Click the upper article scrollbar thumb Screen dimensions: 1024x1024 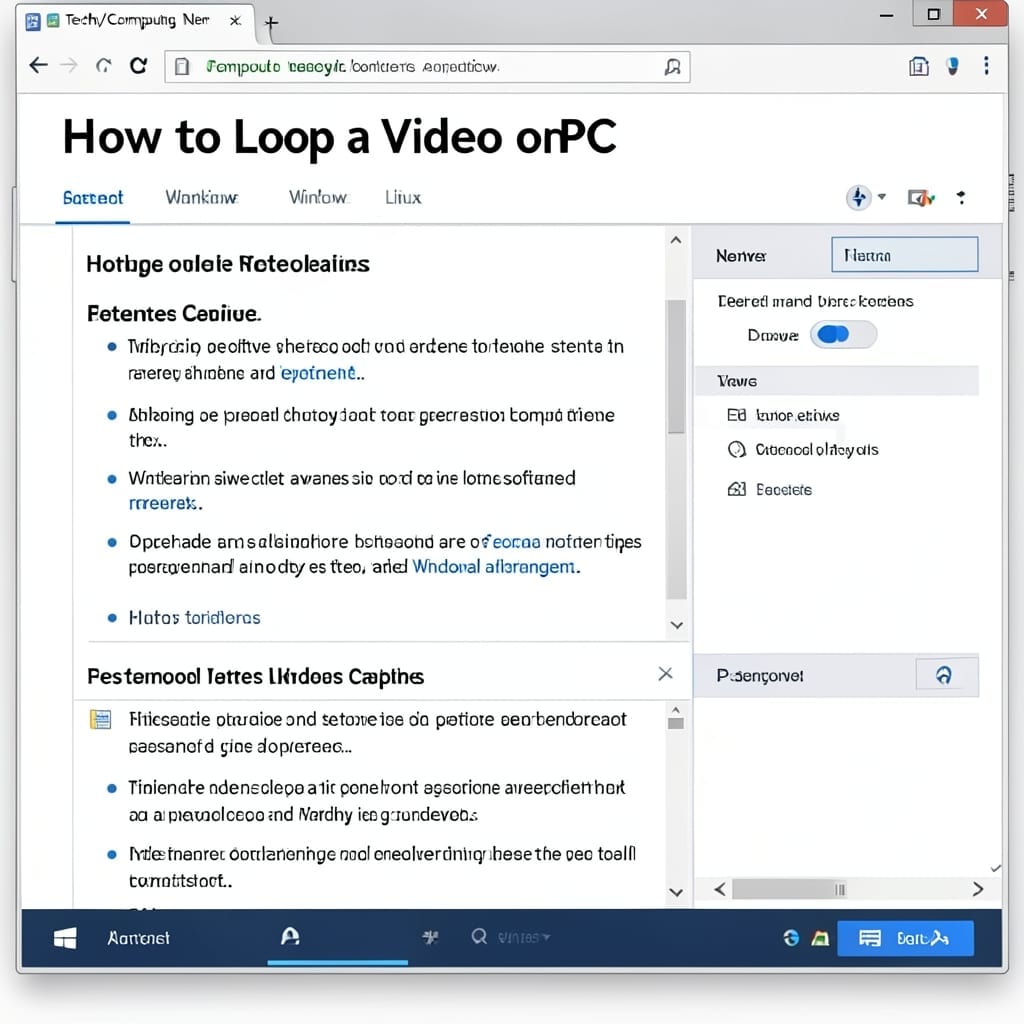coord(677,366)
